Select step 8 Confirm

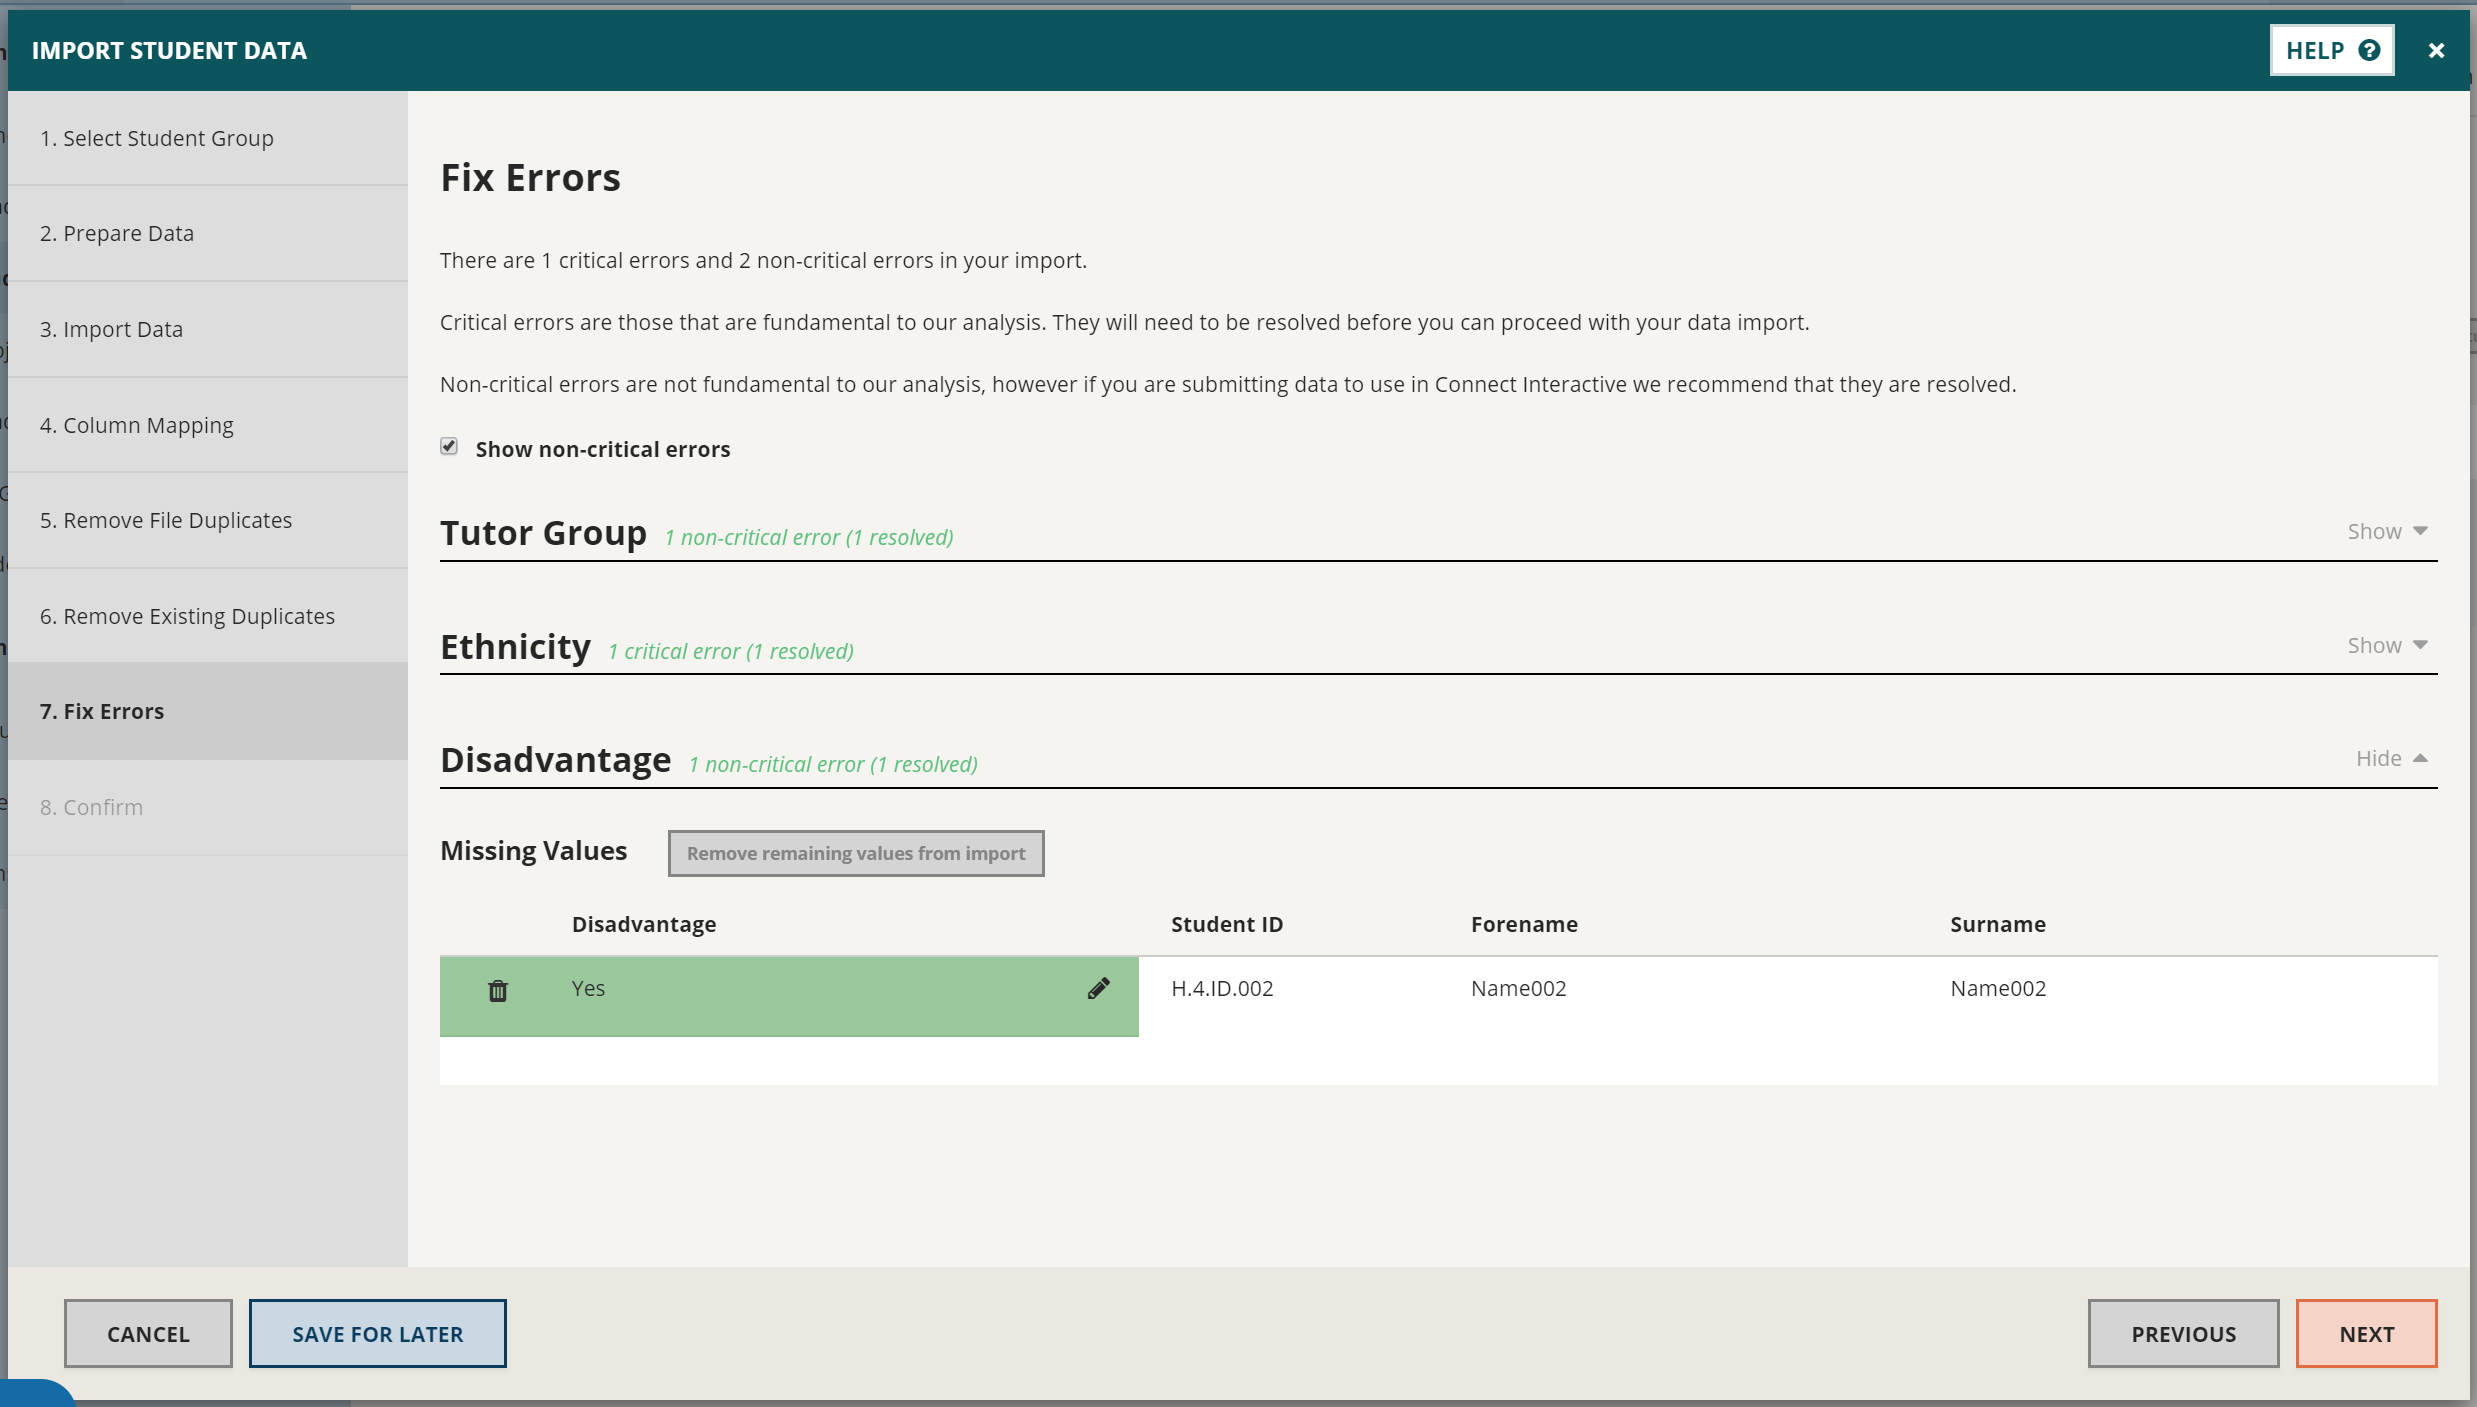point(208,807)
